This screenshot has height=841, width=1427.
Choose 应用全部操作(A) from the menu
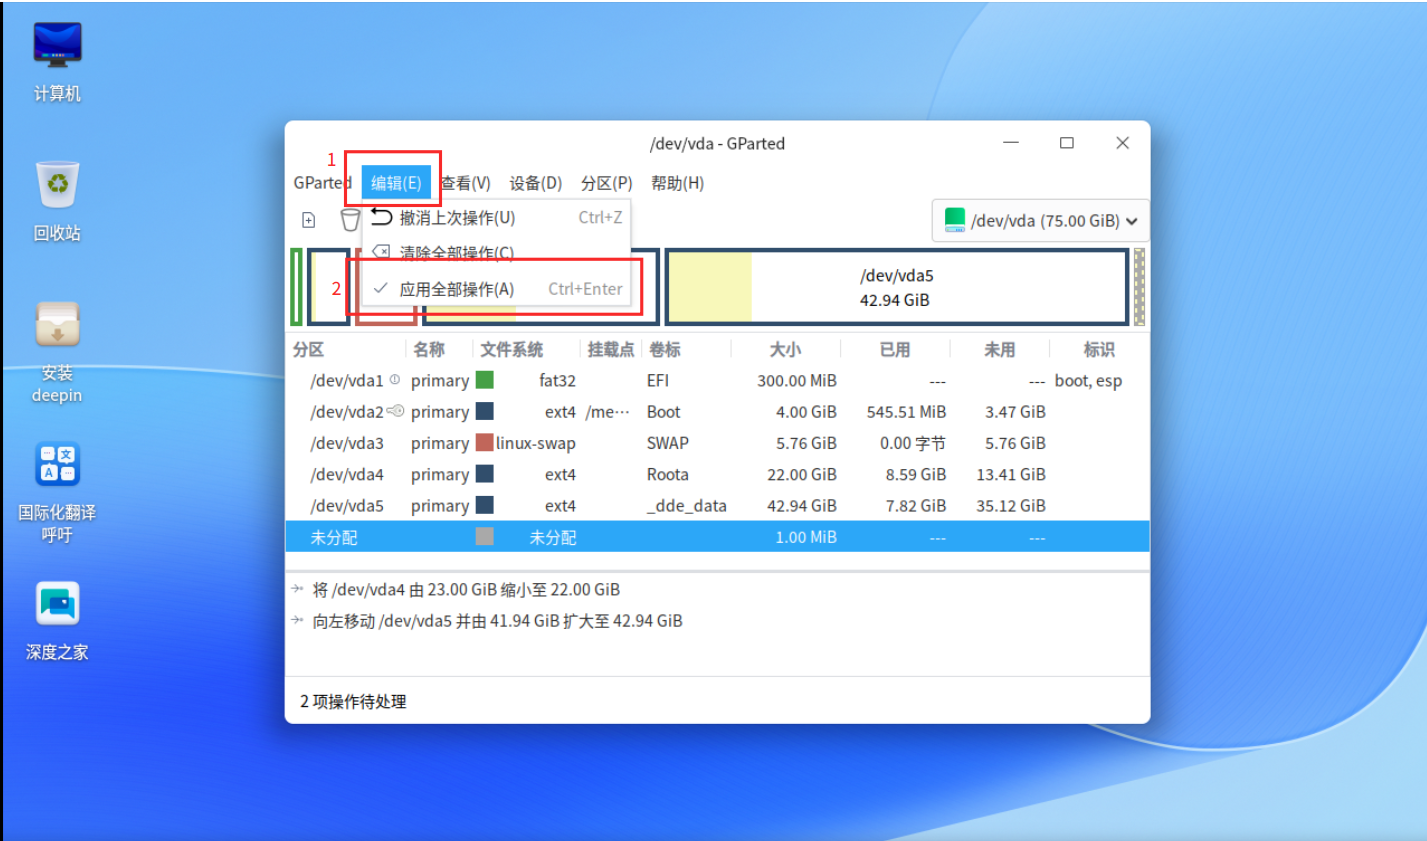click(x=496, y=289)
